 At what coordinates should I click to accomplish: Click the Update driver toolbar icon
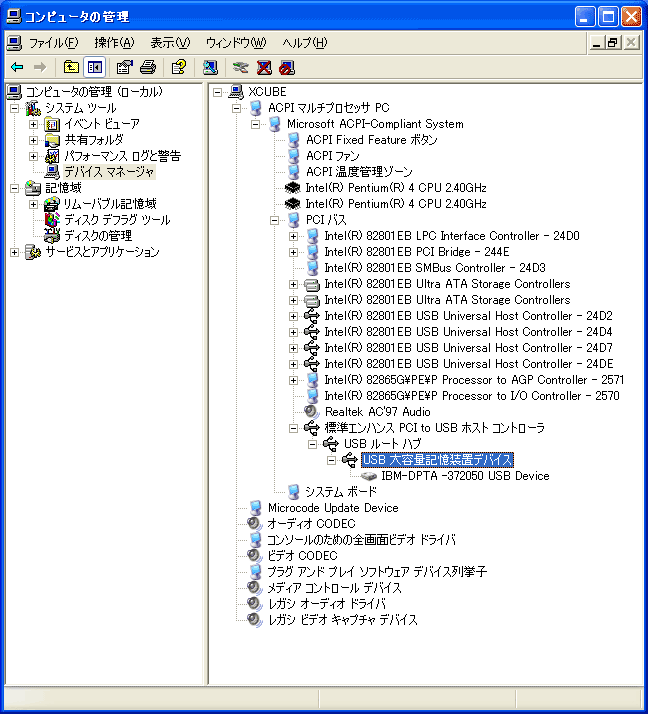[x=240, y=67]
